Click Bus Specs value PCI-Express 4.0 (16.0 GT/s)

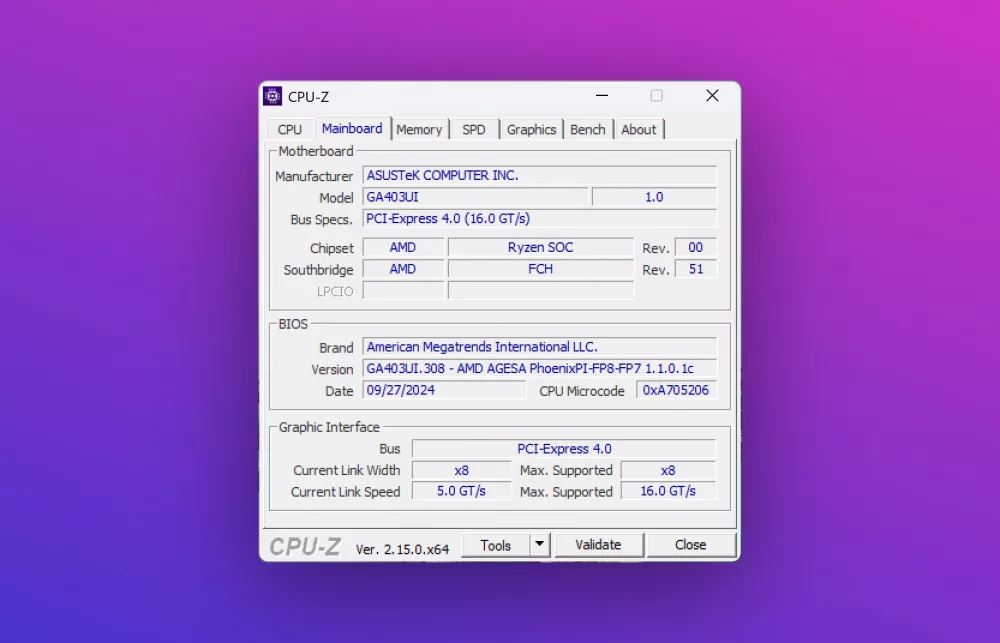540,219
